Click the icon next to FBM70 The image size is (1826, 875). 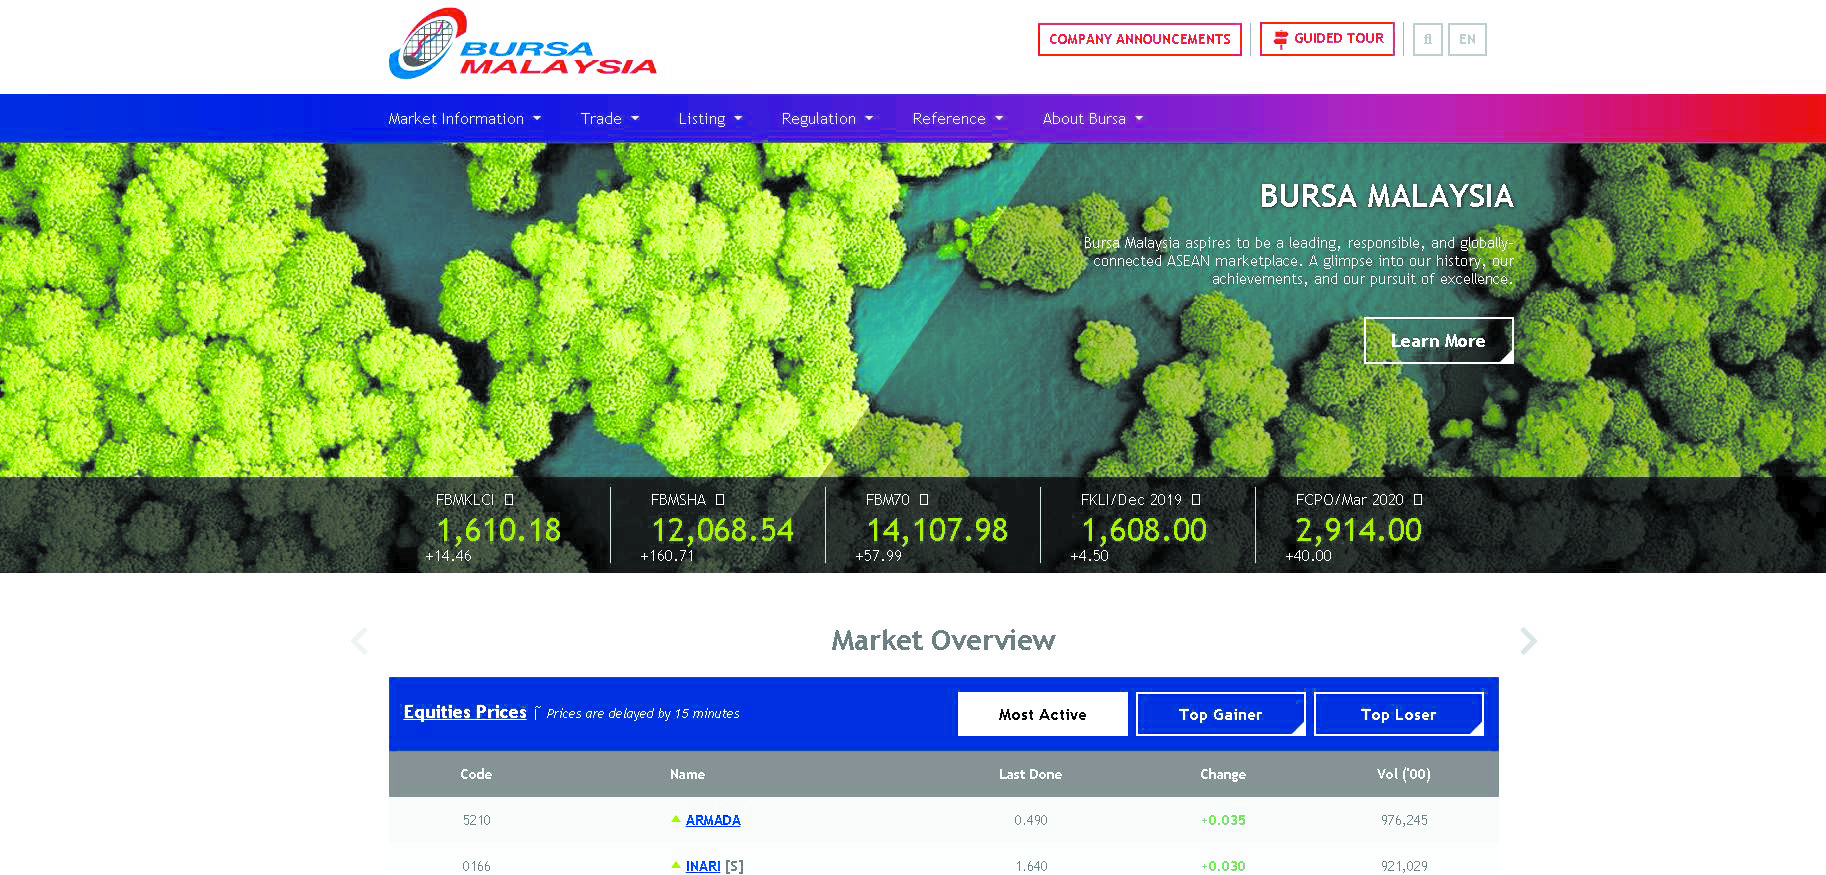(924, 499)
